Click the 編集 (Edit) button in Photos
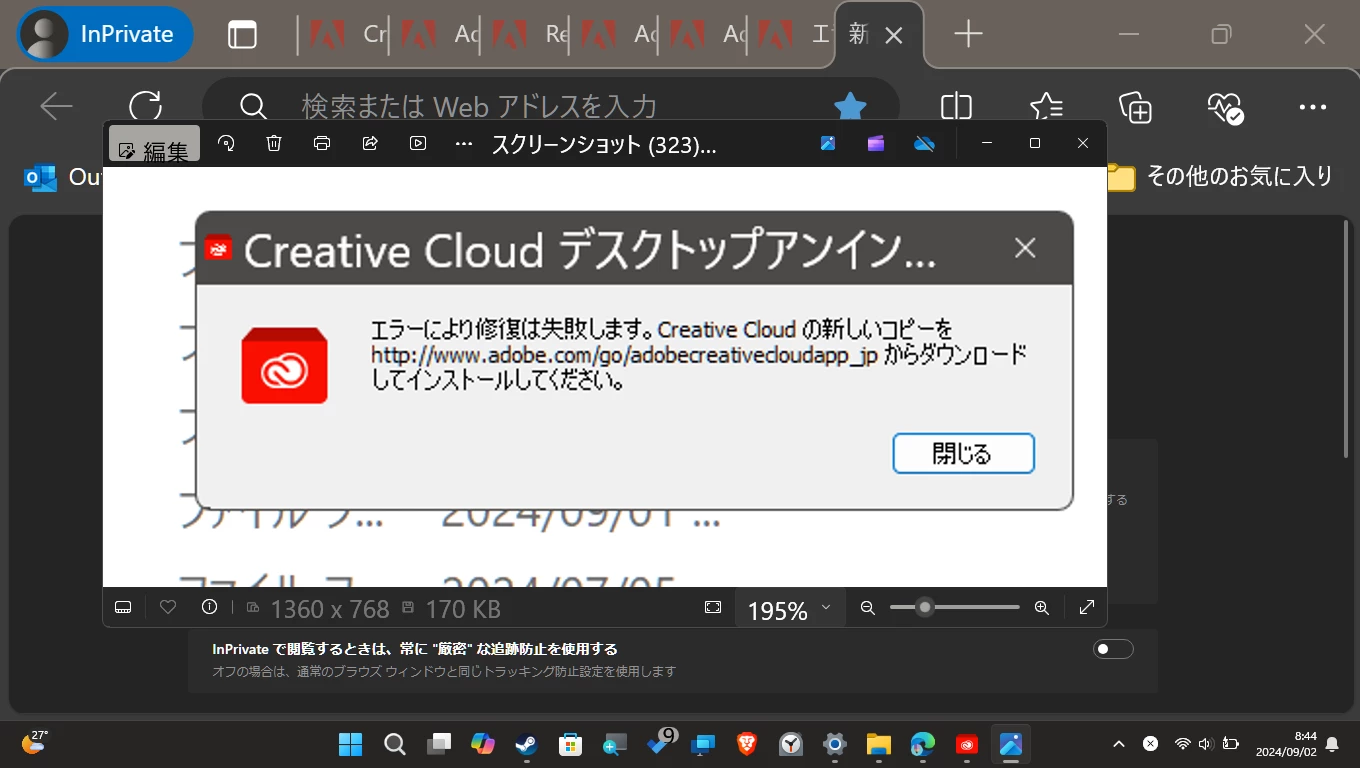The height and width of the screenshot is (768, 1360). point(154,144)
